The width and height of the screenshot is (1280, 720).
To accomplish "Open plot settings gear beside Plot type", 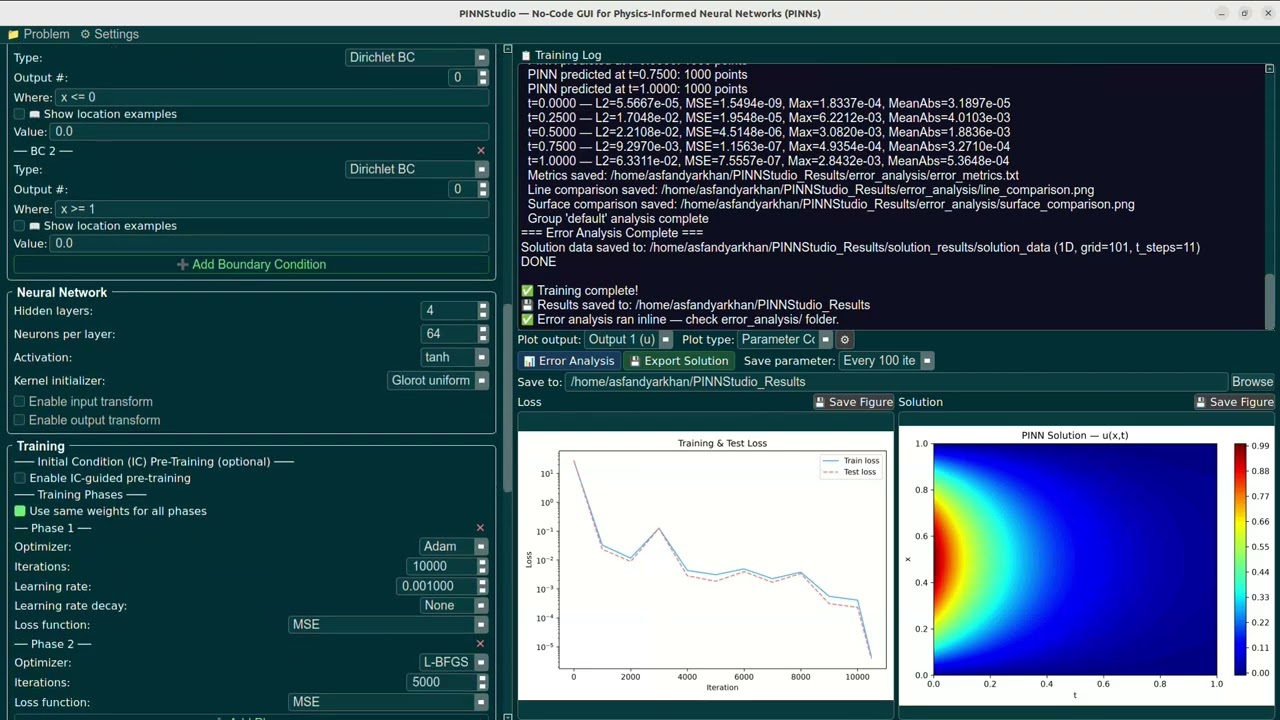I will tap(844, 340).
